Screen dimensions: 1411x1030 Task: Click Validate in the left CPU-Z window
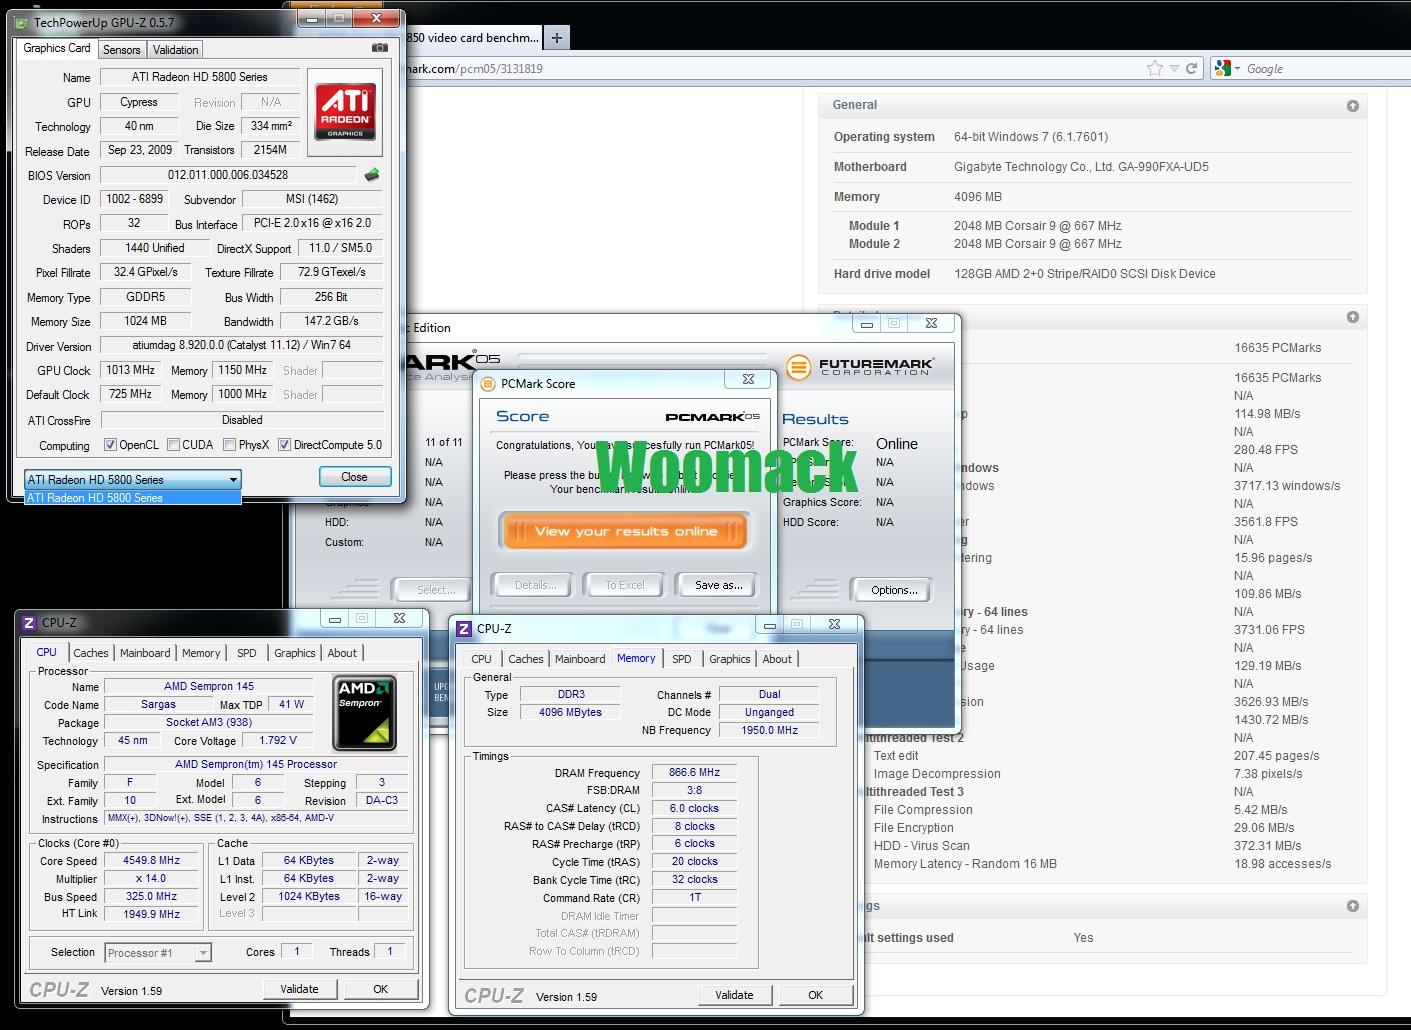pos(299,989)
